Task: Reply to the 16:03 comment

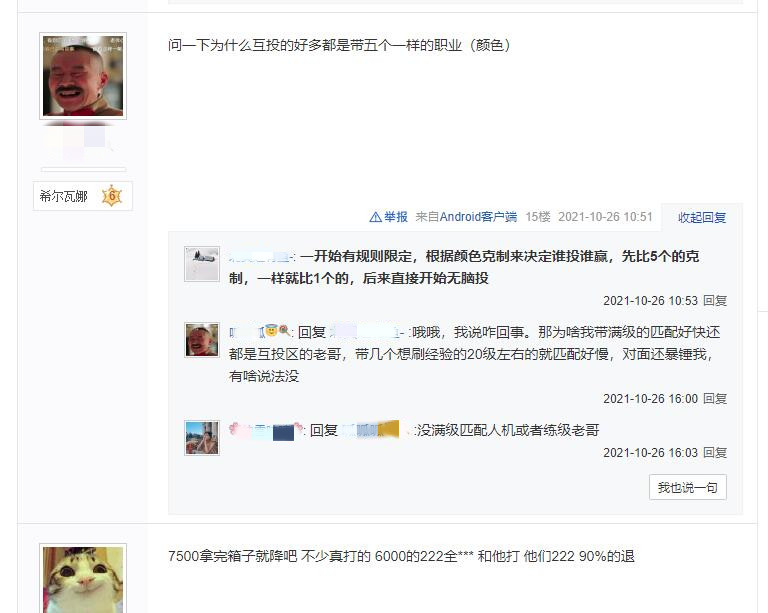Action: click(x=715, y=452)
